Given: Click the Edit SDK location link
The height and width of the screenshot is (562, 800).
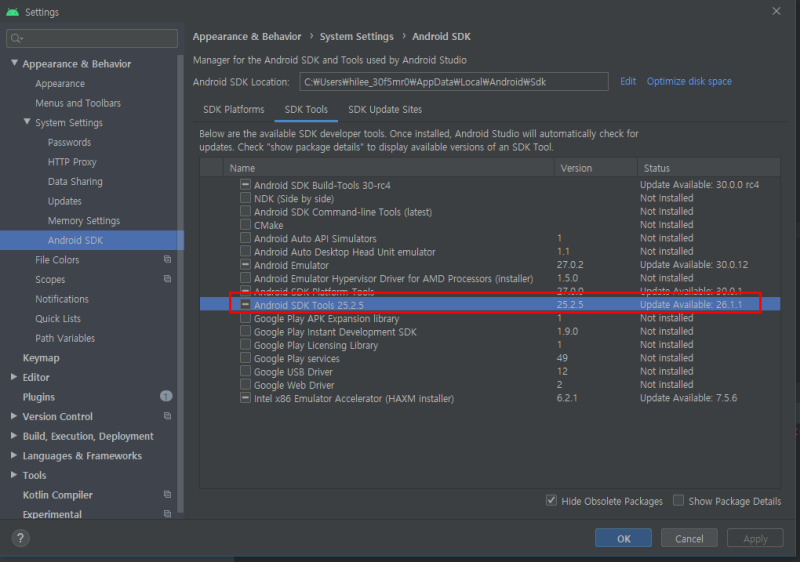Looking at the screenshot, I should tap(628, 82).
